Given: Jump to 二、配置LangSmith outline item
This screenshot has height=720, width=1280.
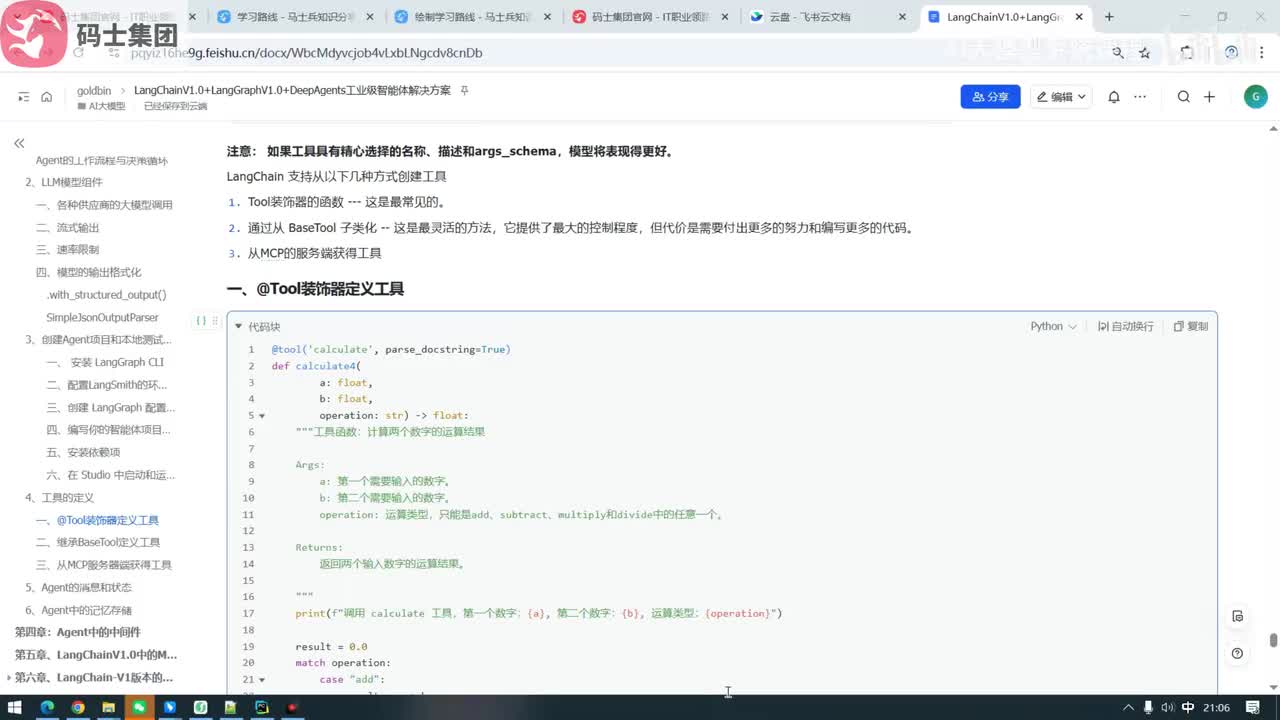Looking at the screenshot, I should pos(107,385).
